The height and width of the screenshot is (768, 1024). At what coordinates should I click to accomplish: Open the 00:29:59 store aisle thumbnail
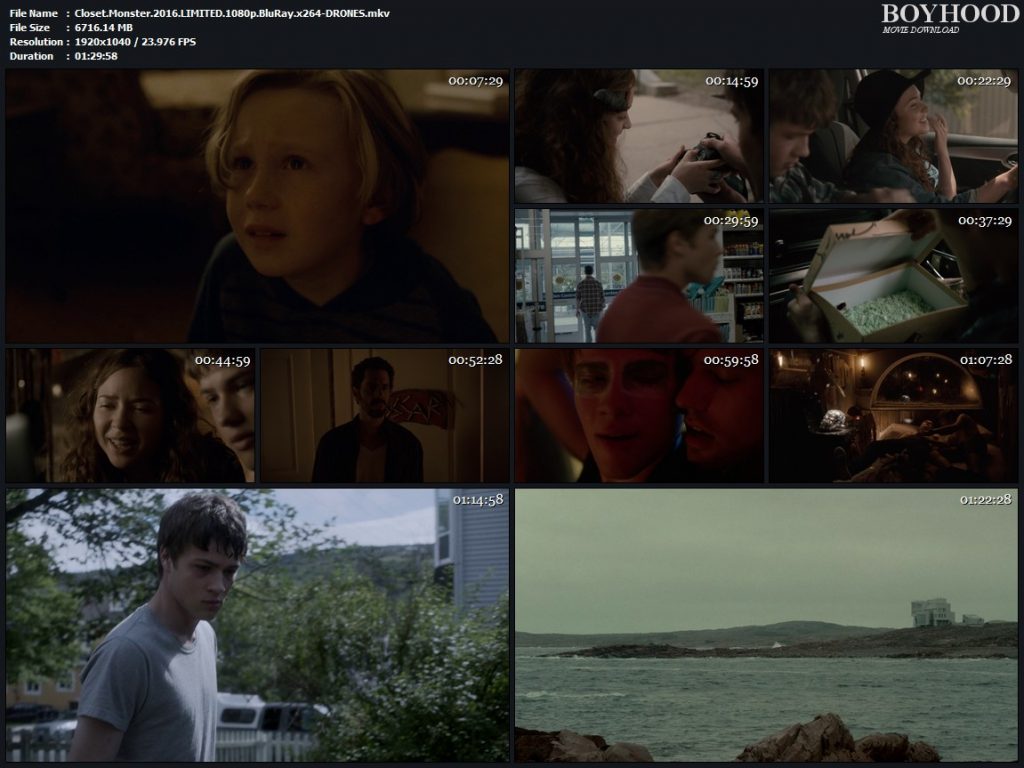(x=638, y=276)
